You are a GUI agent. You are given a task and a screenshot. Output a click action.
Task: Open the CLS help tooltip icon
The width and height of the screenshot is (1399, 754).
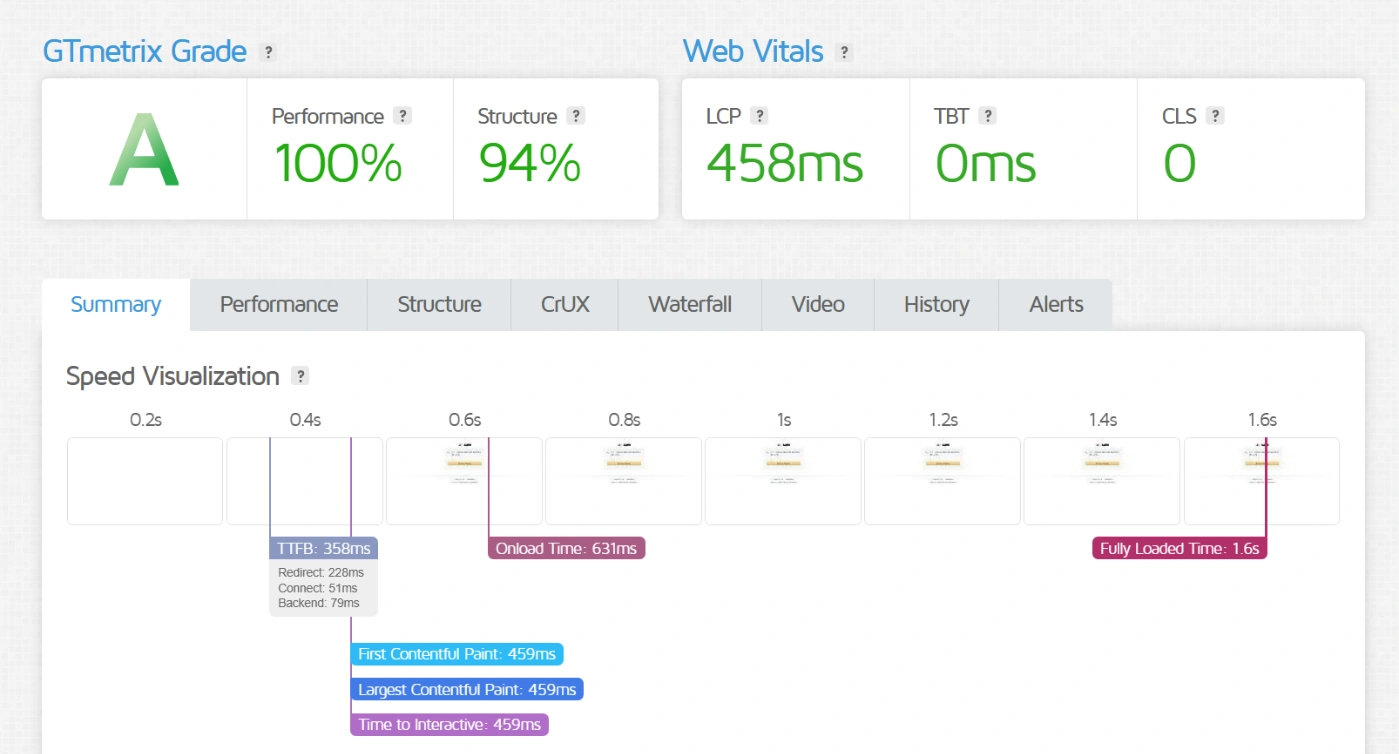click(x=1215, y=116)
